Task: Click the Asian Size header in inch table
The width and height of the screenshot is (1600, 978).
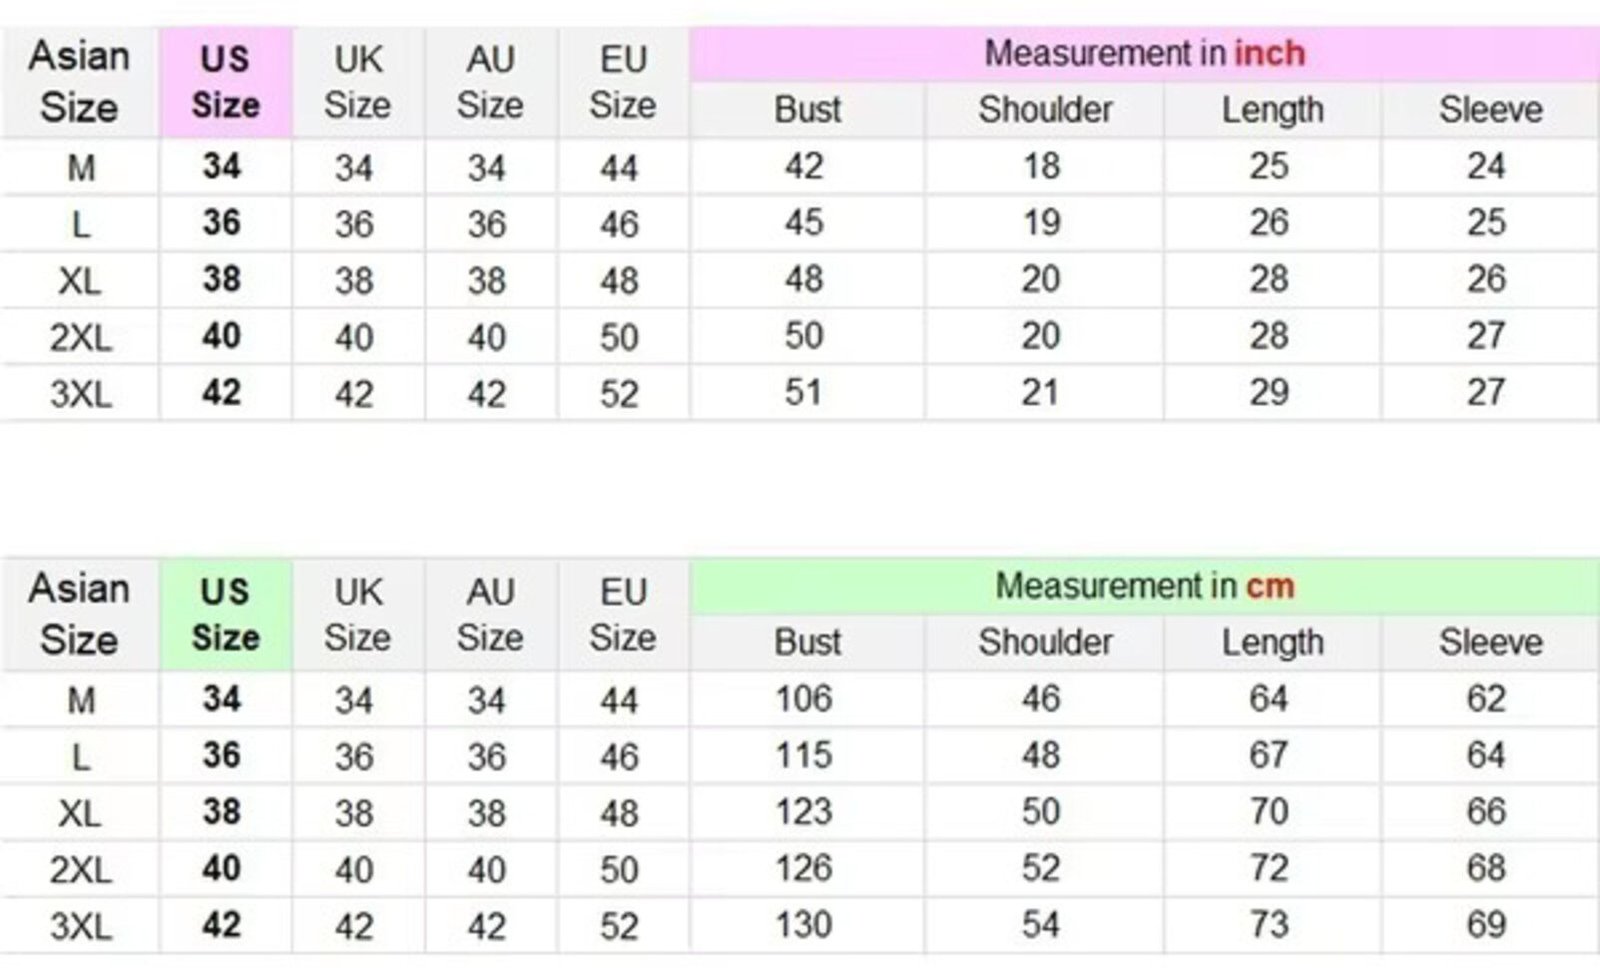Action: pos(79,82)
